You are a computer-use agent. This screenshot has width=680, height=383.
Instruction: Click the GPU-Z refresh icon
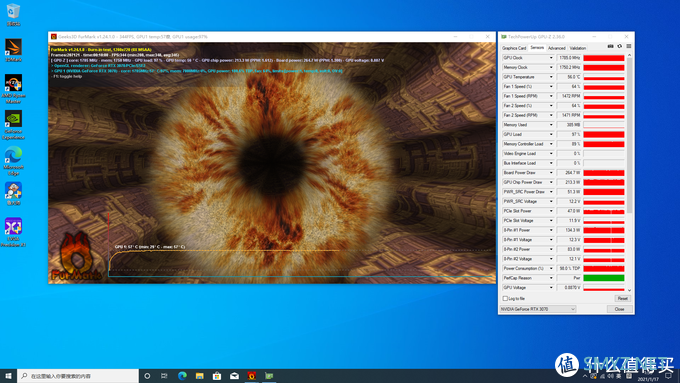pos(619,46)
